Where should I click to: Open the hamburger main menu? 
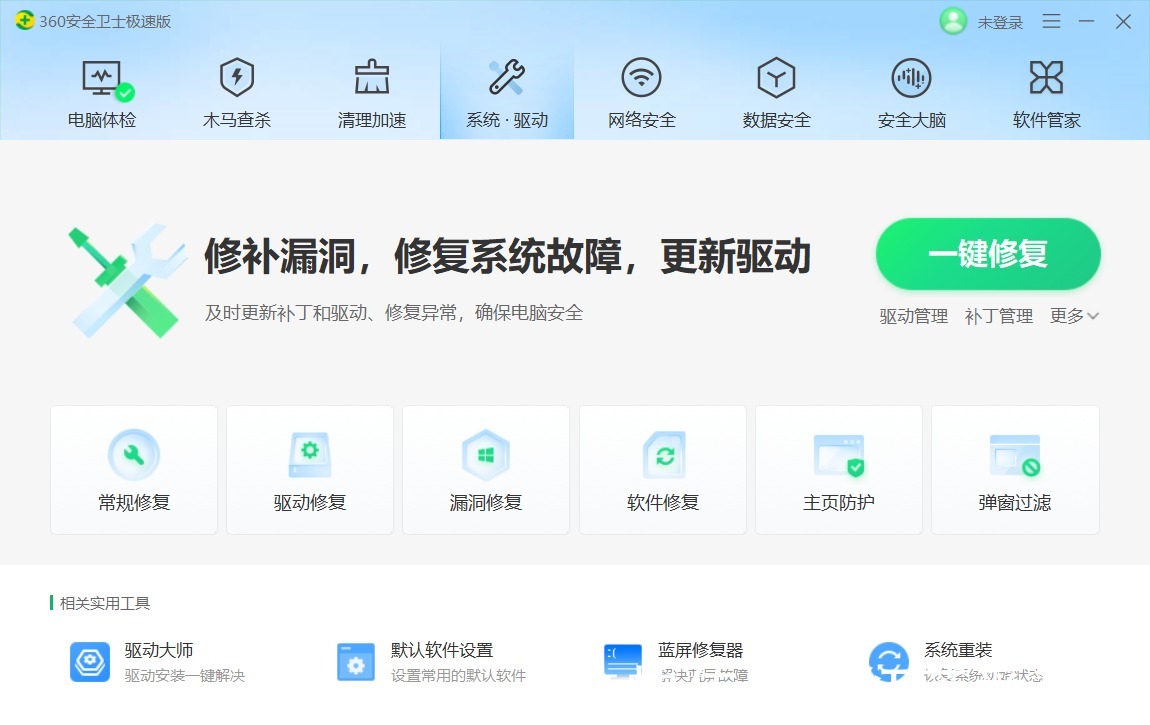tap(1052, 21)
